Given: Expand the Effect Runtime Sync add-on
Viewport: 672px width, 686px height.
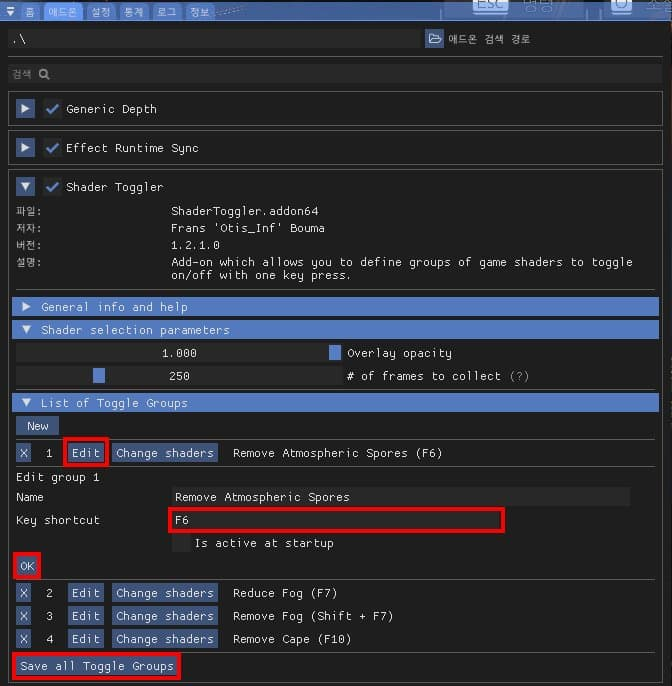Looking at the screenshot, I should click(25, 147).
